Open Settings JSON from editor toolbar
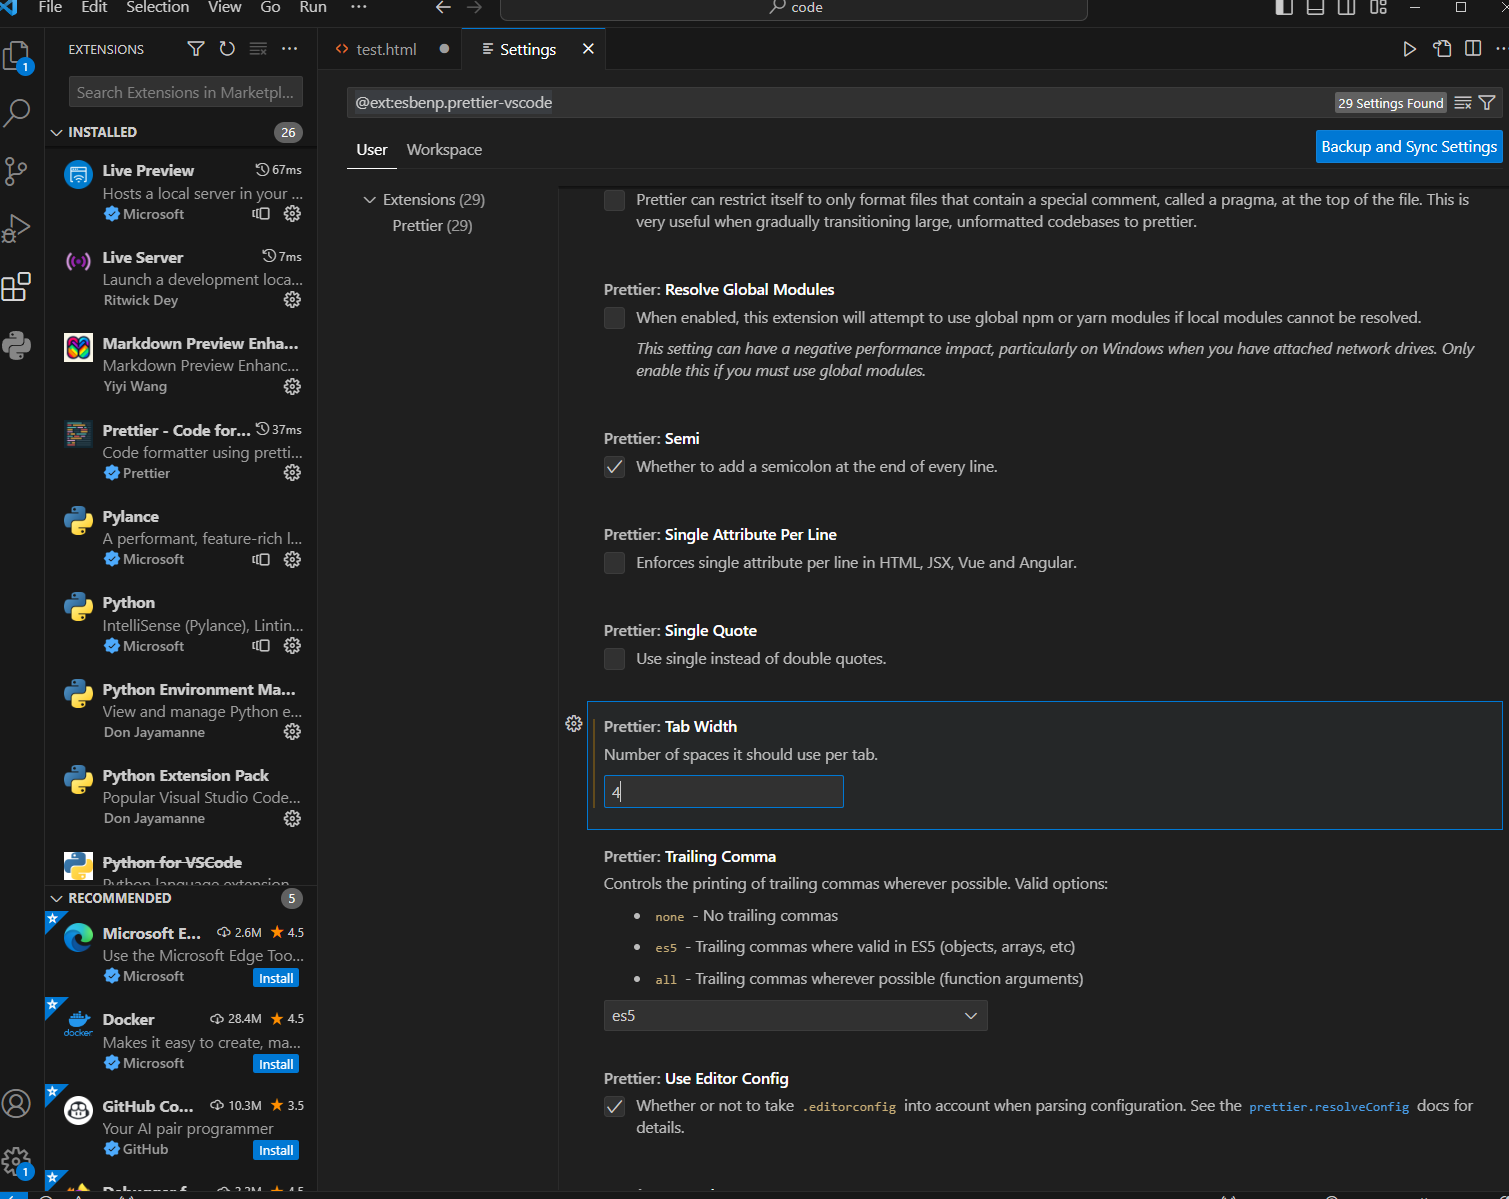The image size is (1509, 1199). (x=1442, y=49)
